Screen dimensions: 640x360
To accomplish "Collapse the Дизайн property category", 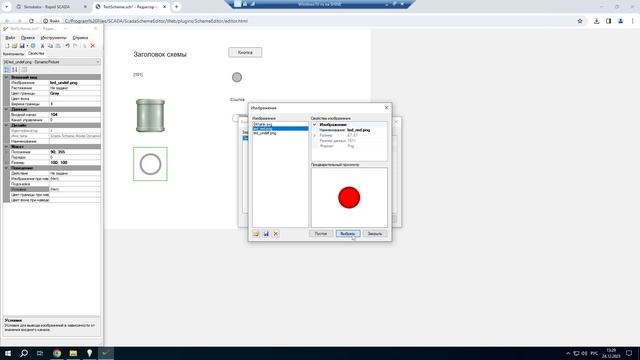I will point(6,125).
